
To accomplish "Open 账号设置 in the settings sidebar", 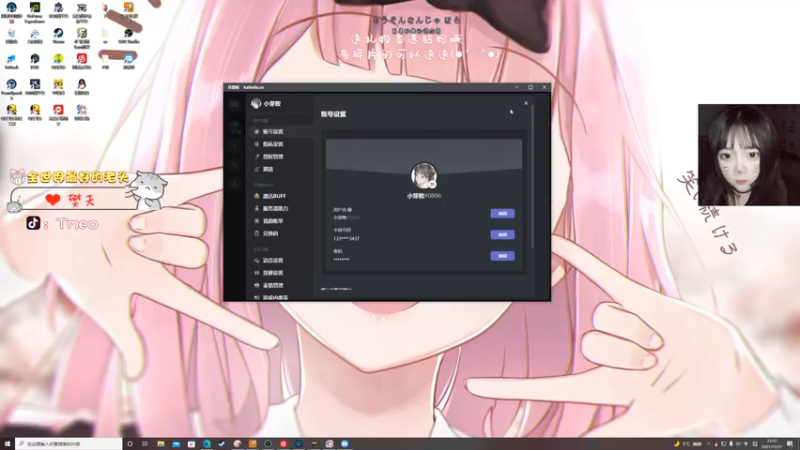I will tap(281, 132).
